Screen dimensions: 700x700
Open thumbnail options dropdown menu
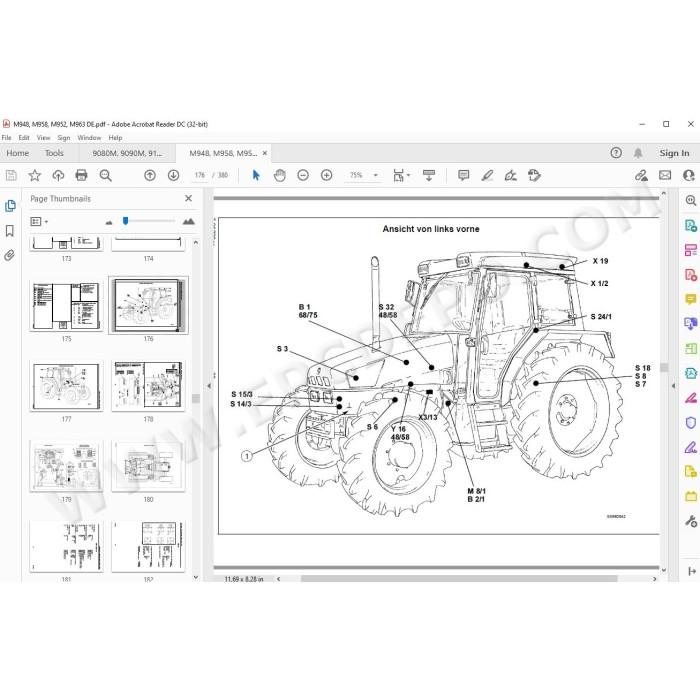39,221
